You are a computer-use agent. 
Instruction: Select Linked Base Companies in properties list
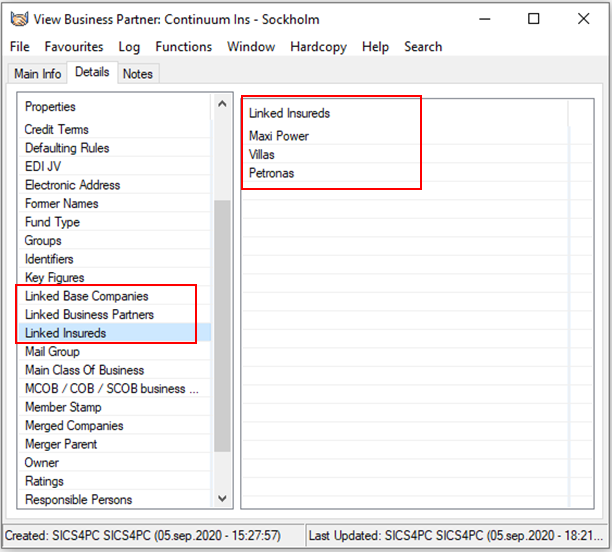click(x=86, y=296)
